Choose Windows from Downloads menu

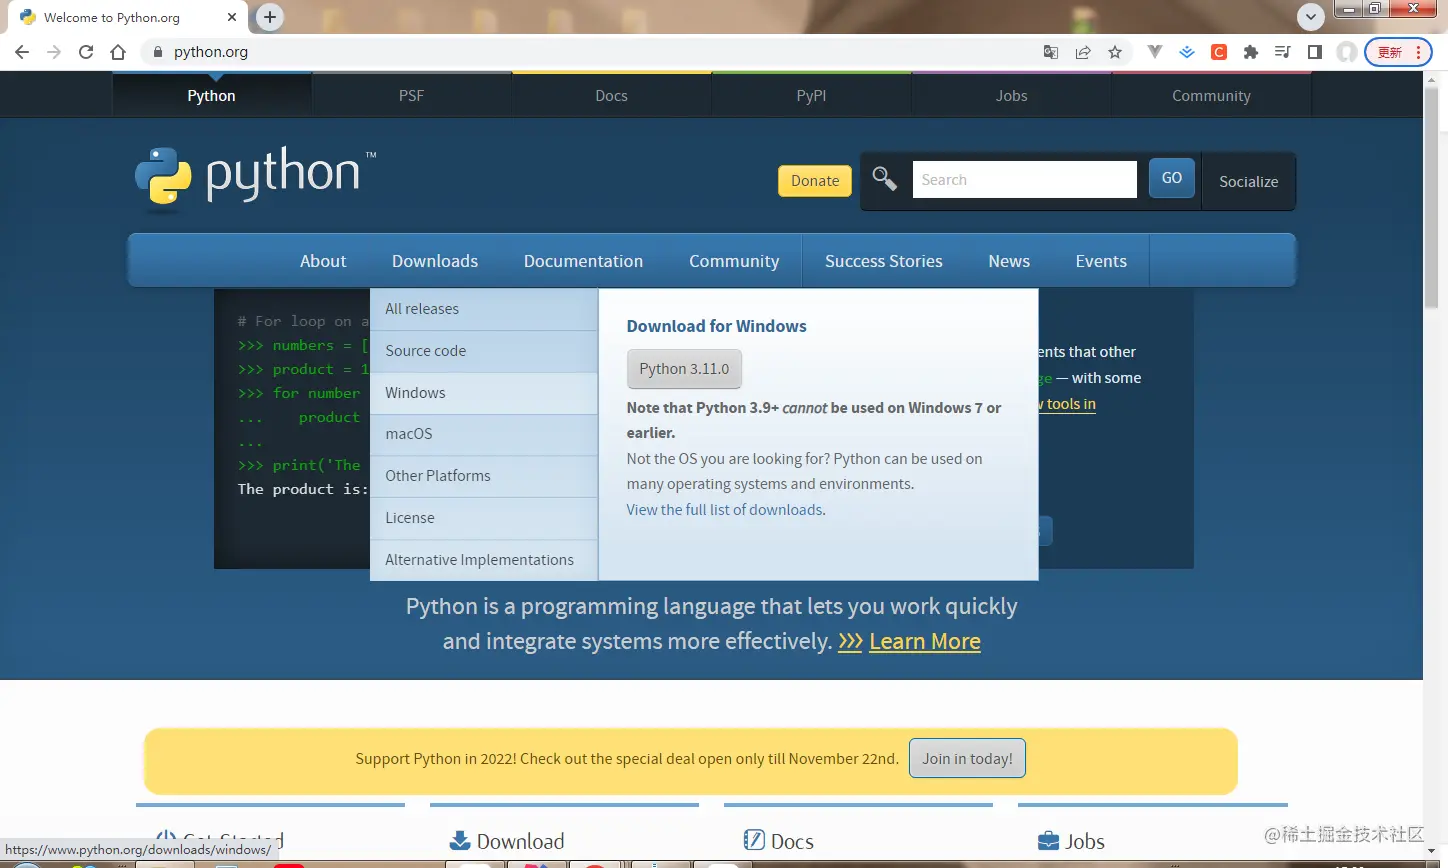pos(484,393)
